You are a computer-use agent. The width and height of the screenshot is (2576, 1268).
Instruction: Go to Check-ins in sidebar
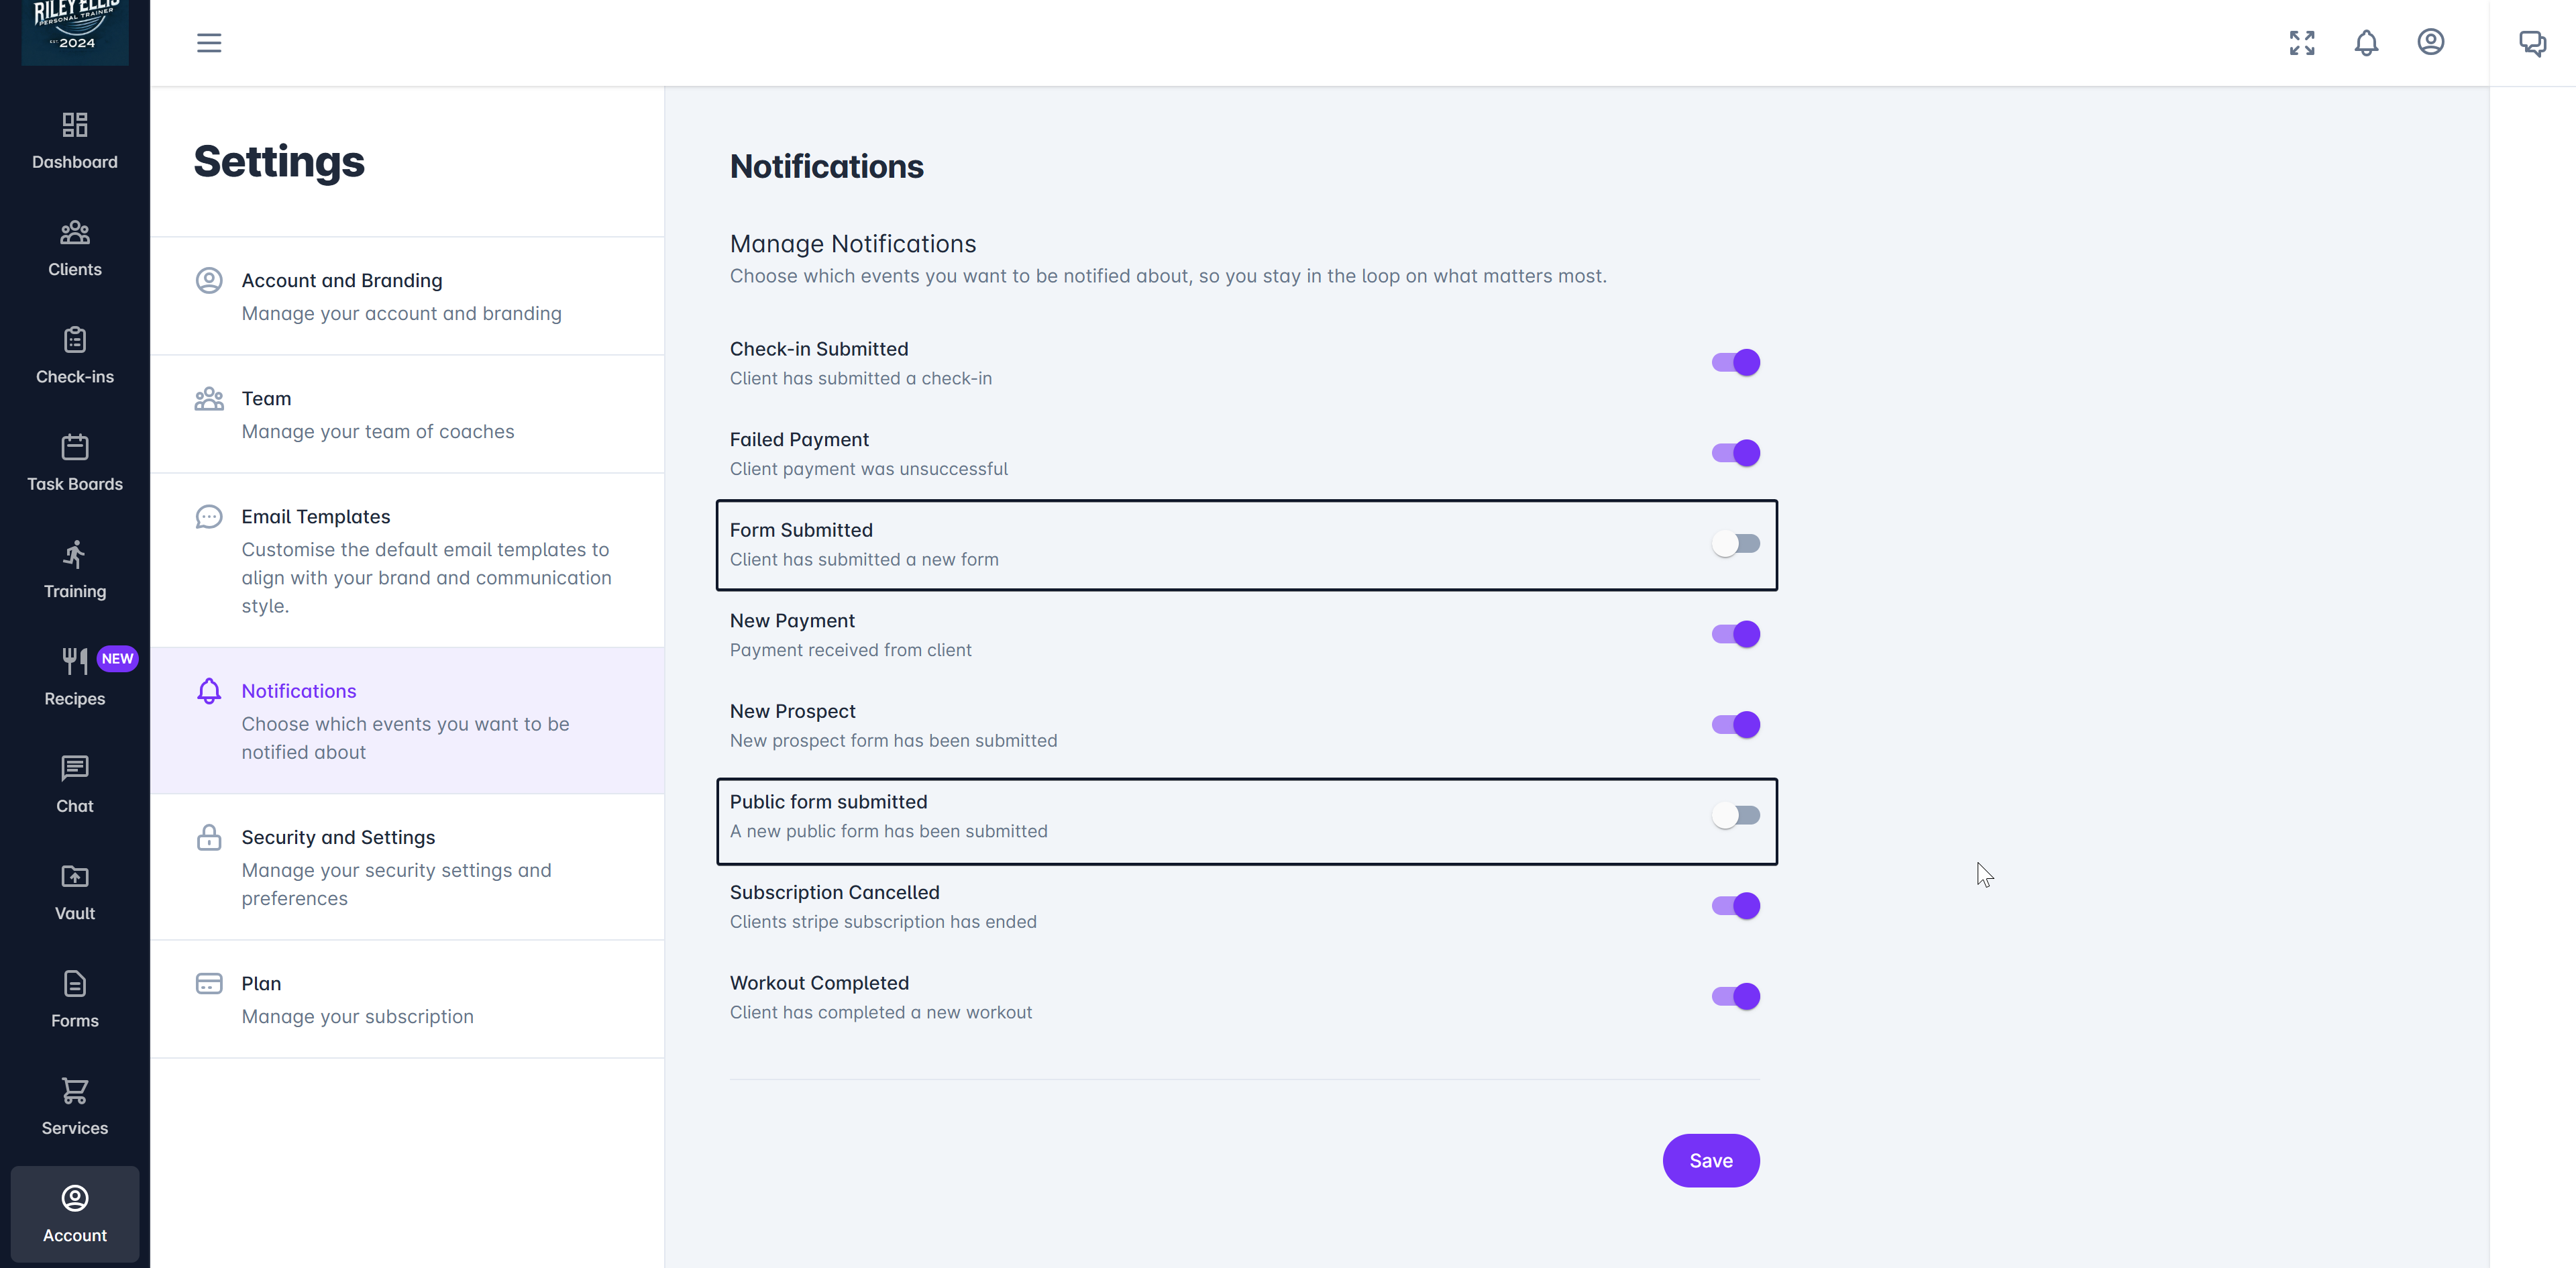point(75,355)
